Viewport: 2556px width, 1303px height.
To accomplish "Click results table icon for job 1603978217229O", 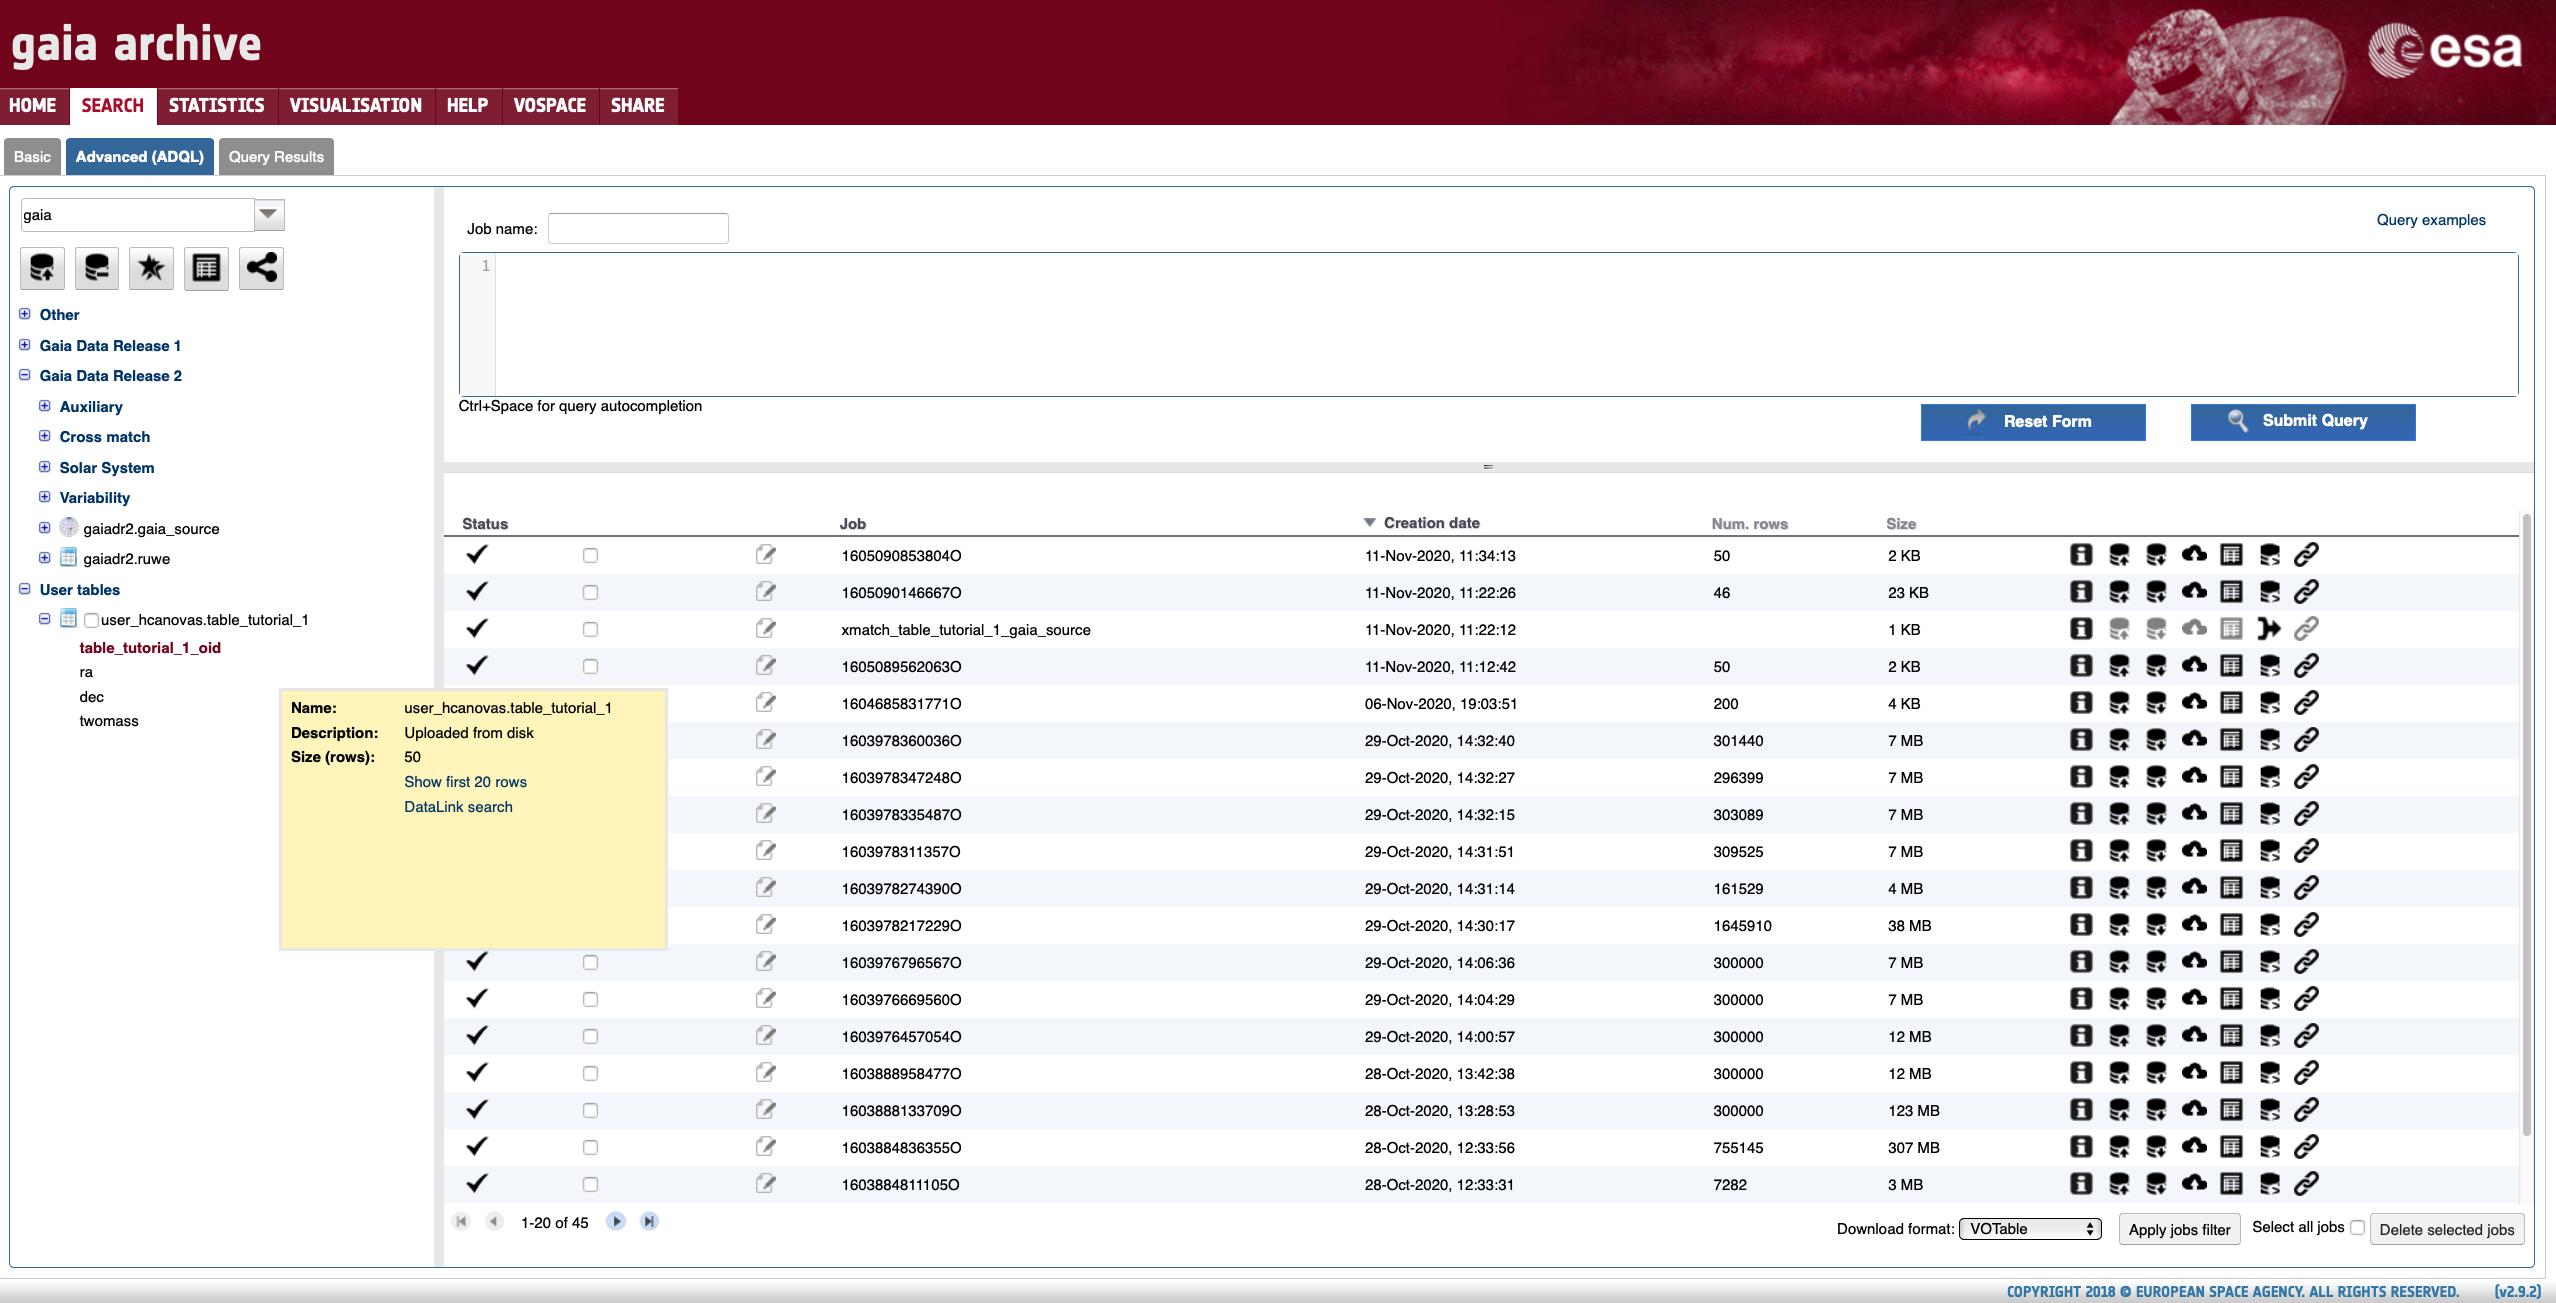I will coord(2231,925).
